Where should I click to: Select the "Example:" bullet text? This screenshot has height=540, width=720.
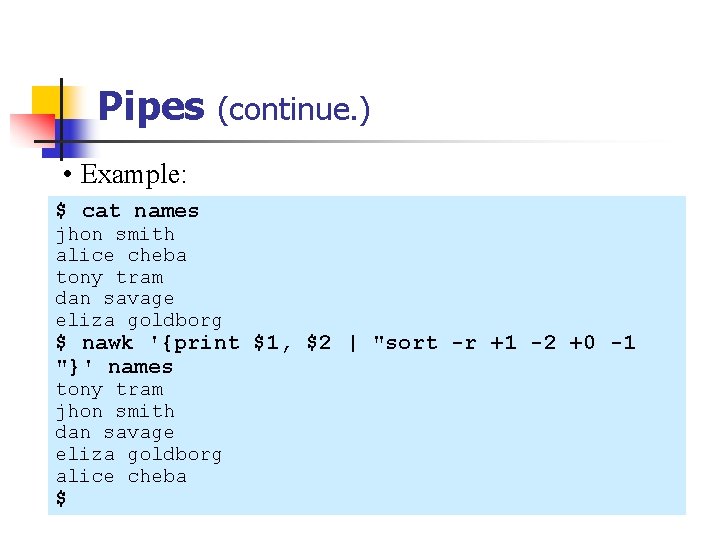pos(133,174)
